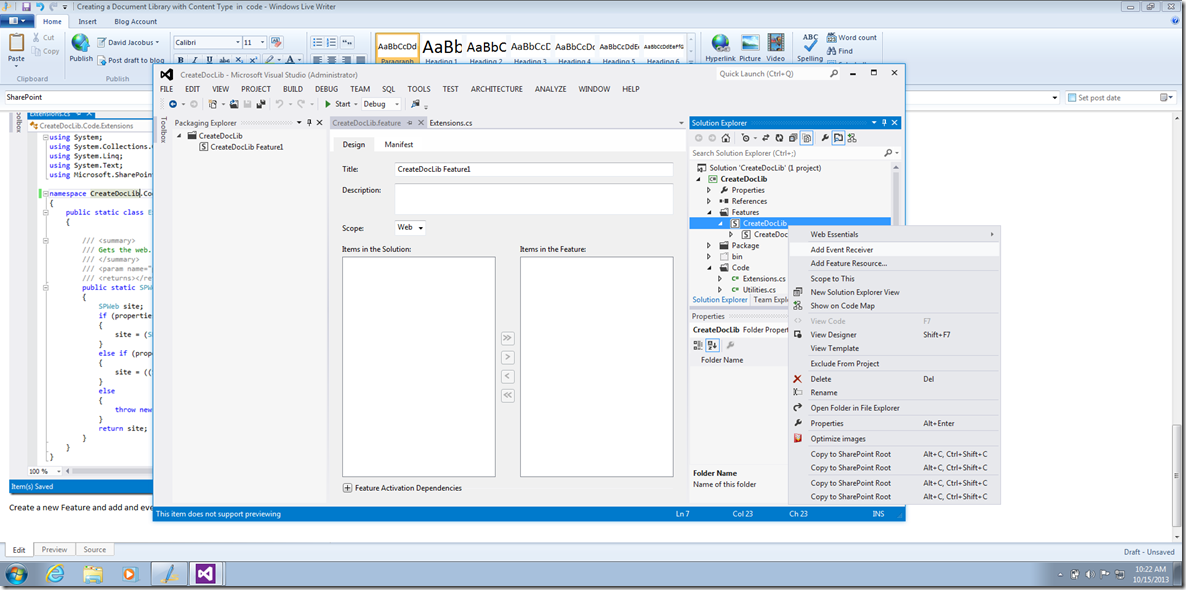The height and width of the screenshot is (590, 1186).
Task: Expand the Properties node in Solution Explorer
Action: 709,190
